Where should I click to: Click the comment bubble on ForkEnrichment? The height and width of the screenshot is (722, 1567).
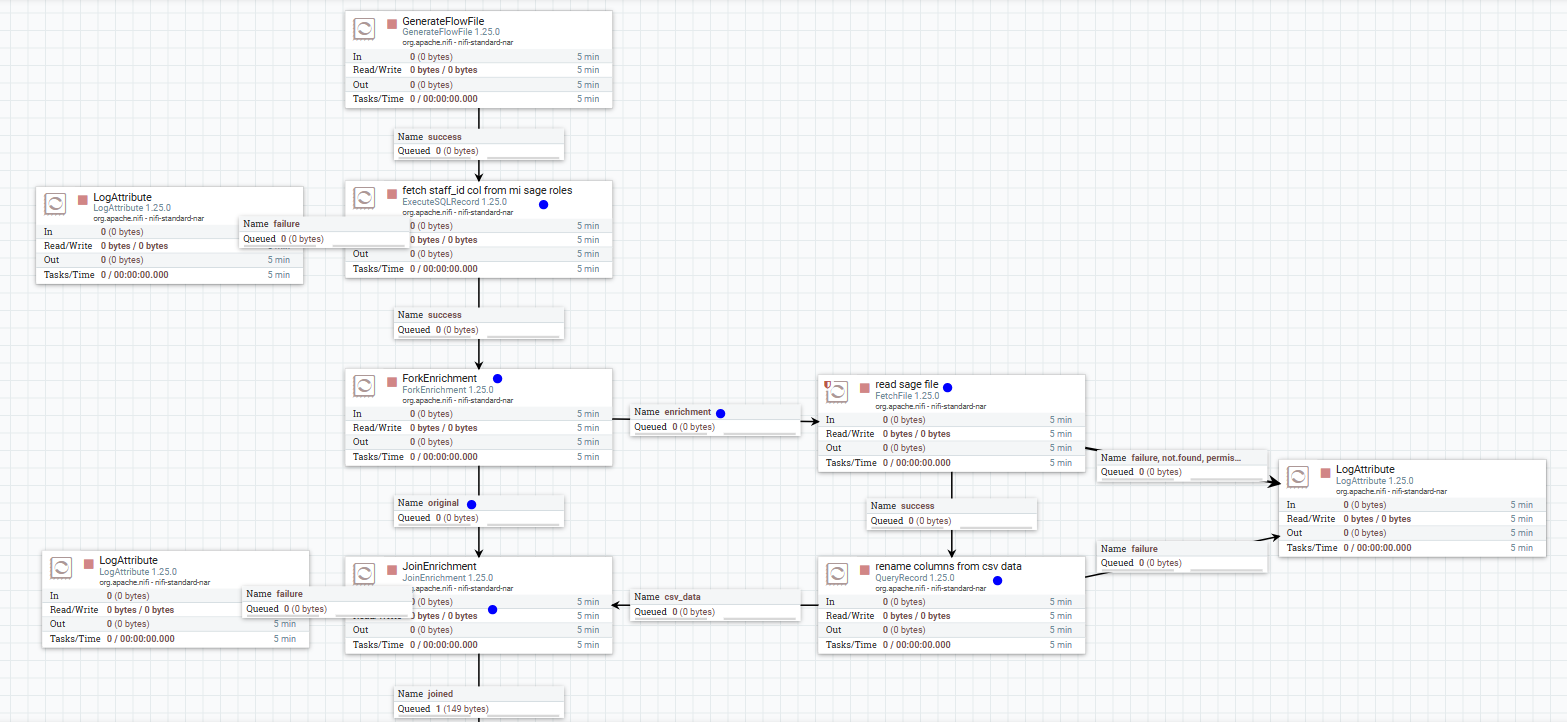(x=497, y=378)
